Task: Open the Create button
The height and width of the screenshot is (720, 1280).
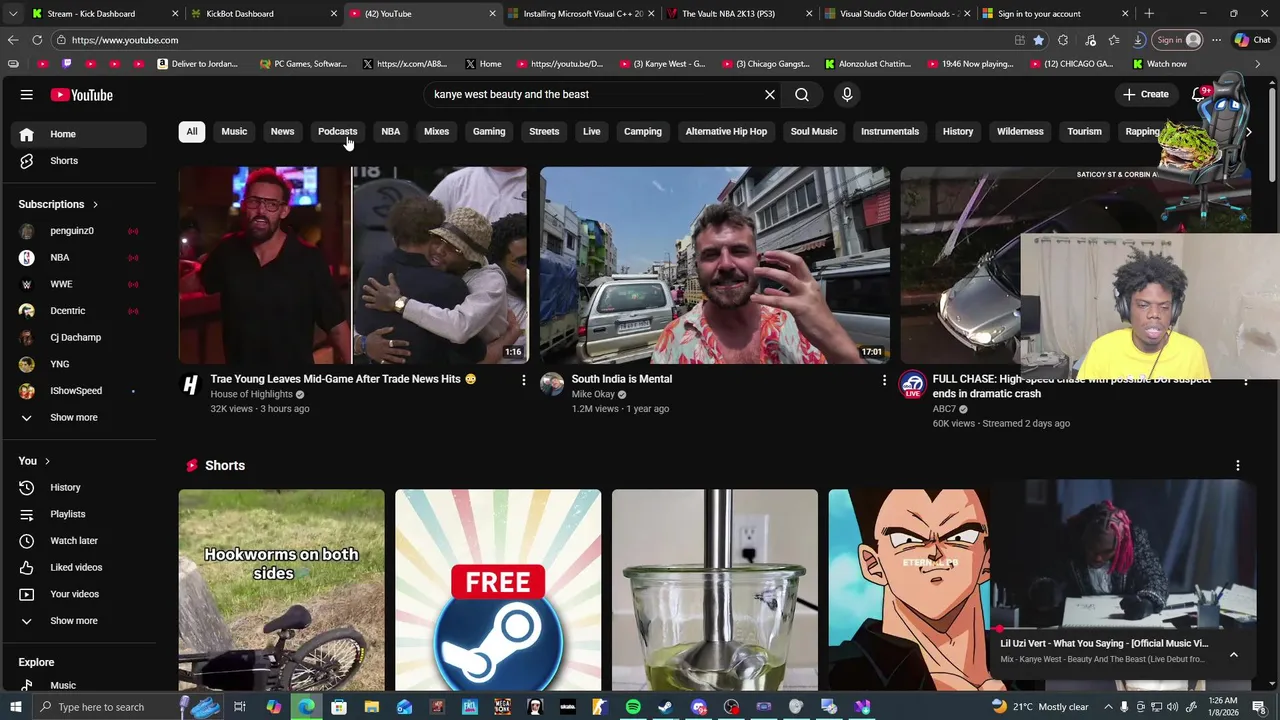Action: (x=1146, y=94)
